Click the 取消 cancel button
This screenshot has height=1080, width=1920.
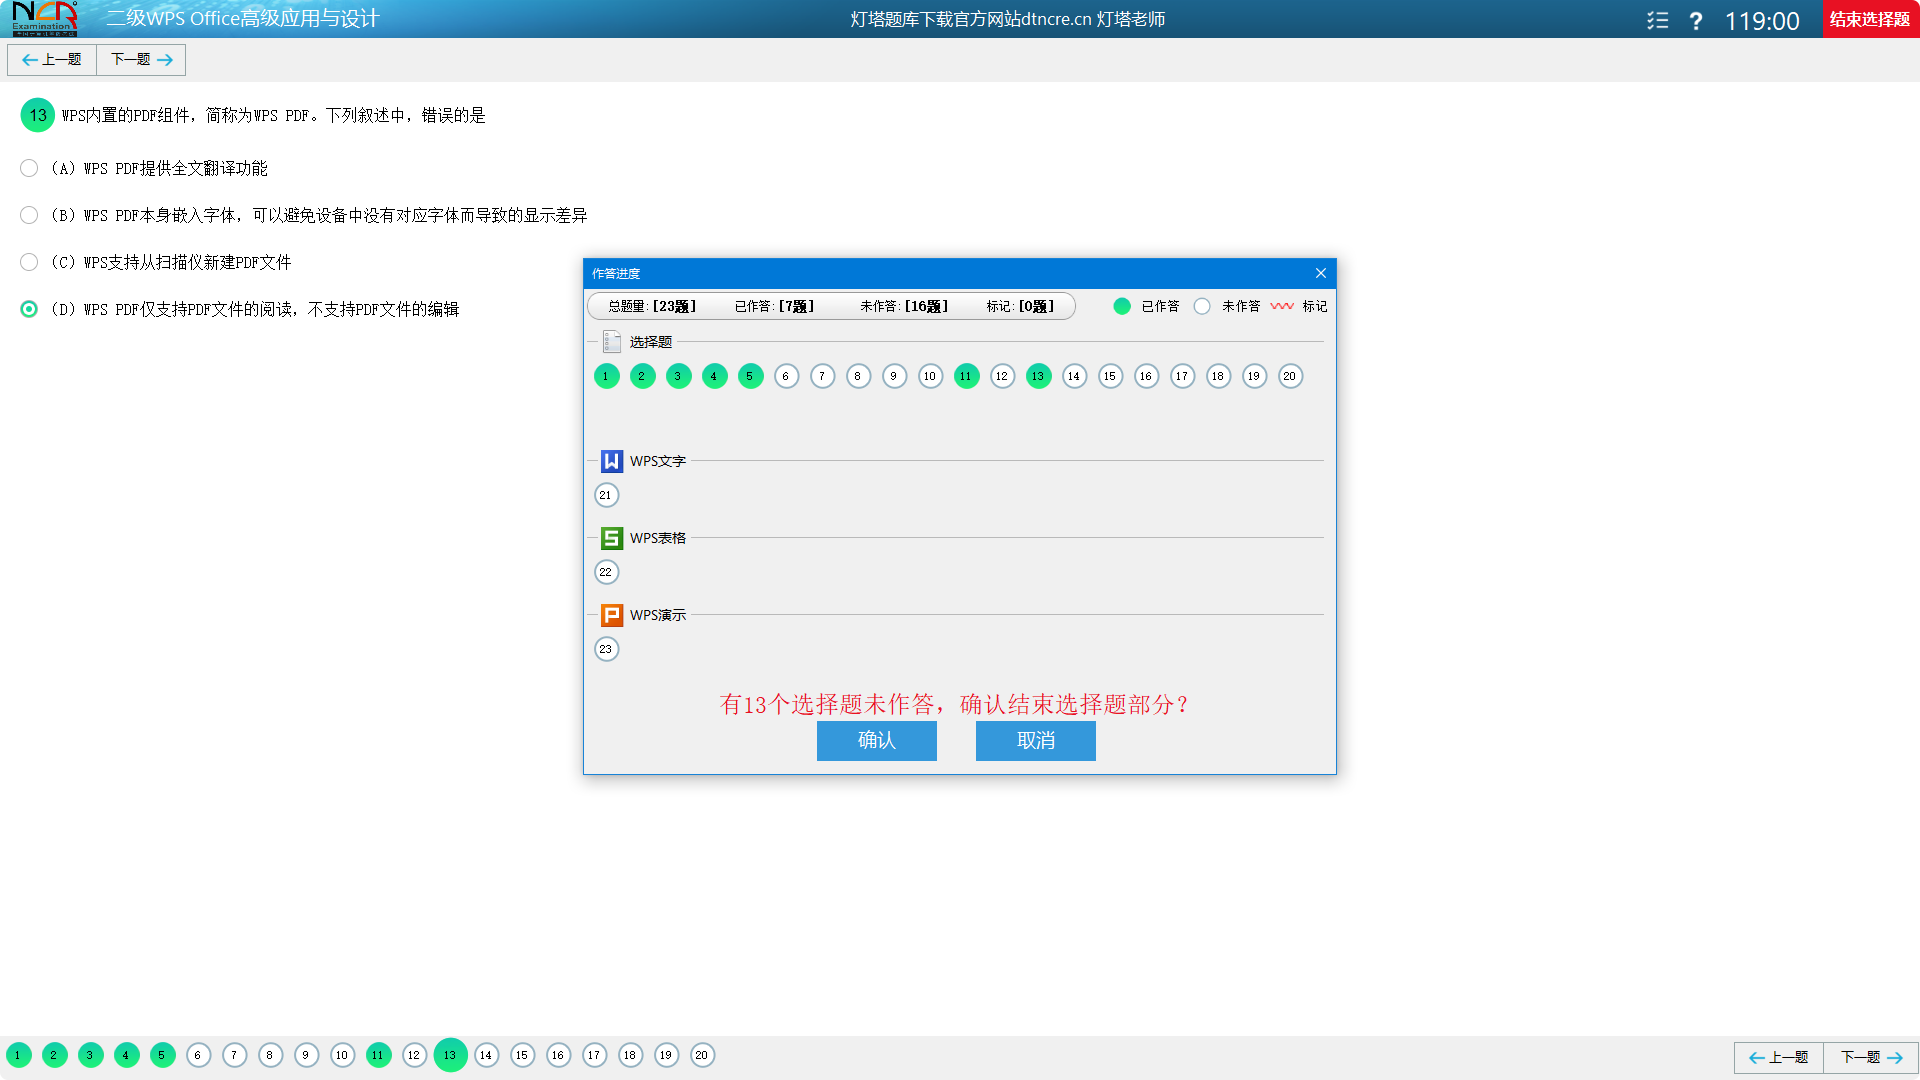(x=1035, y=741)
